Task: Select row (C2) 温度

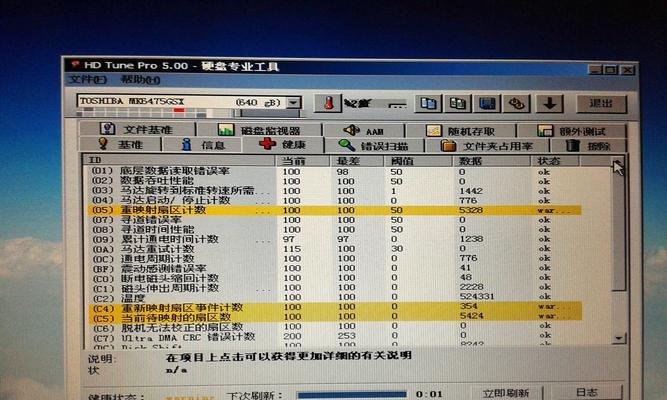Action: tap(334, 297)
